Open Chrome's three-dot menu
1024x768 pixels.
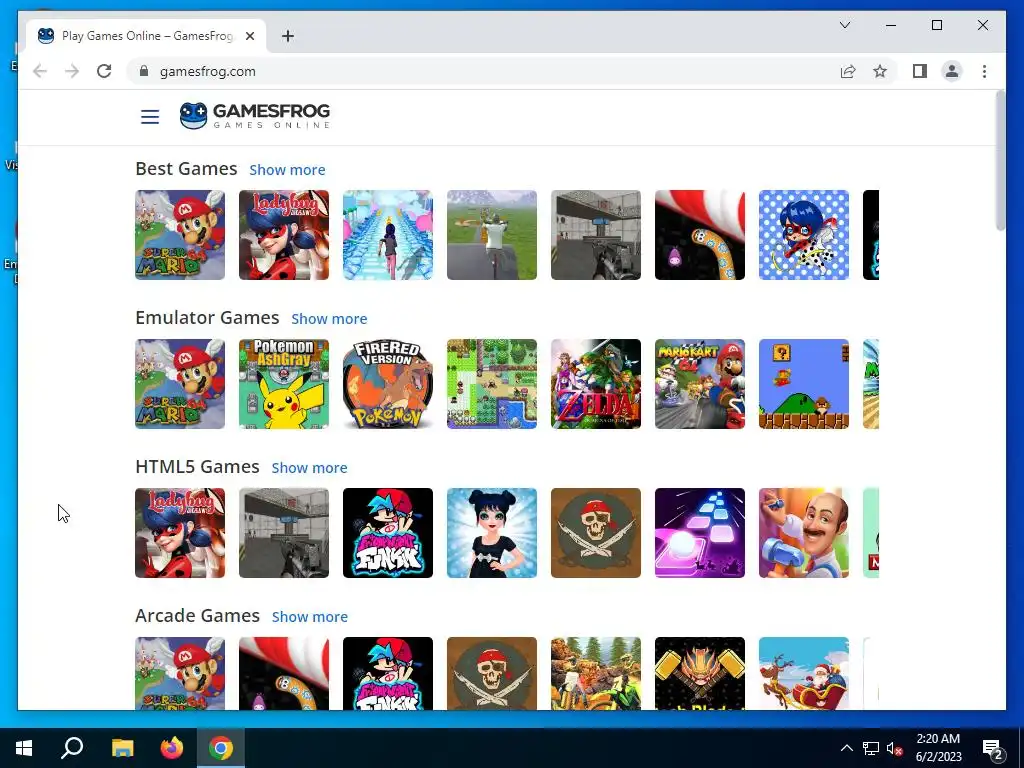(984, 71)
